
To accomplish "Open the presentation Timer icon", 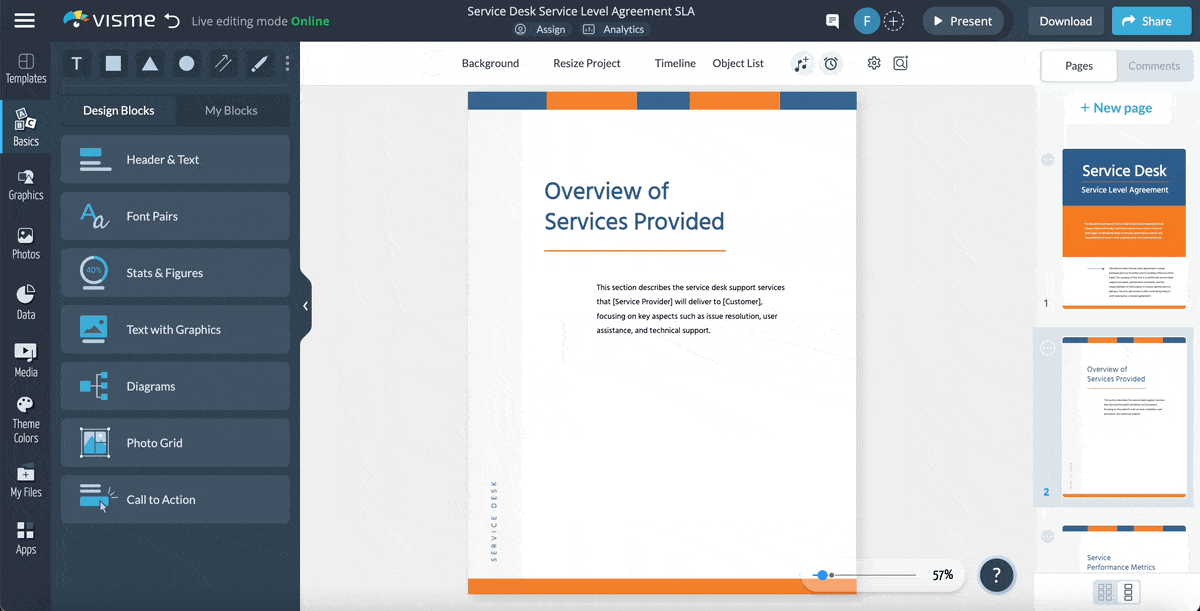I will (x=831, y=63).
